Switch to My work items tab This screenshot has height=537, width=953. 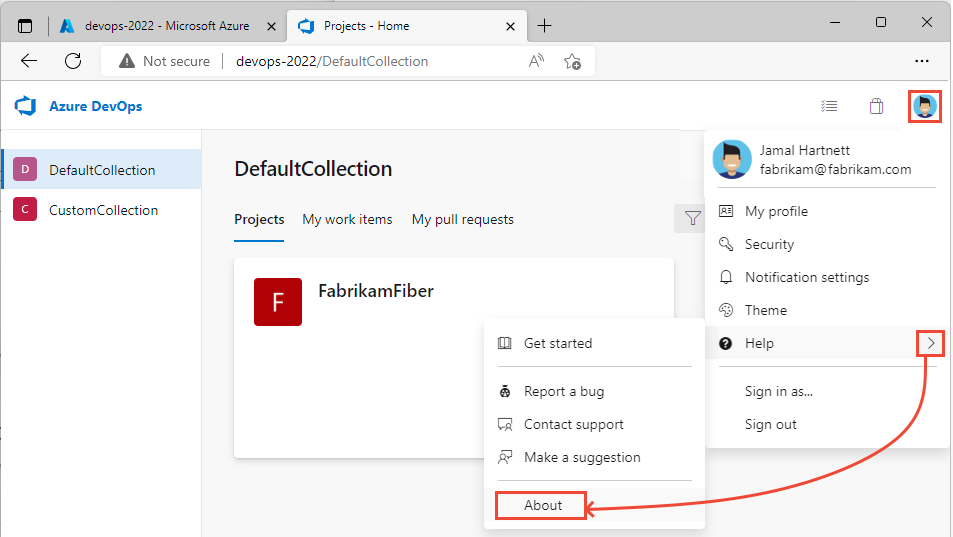(347, 219)
